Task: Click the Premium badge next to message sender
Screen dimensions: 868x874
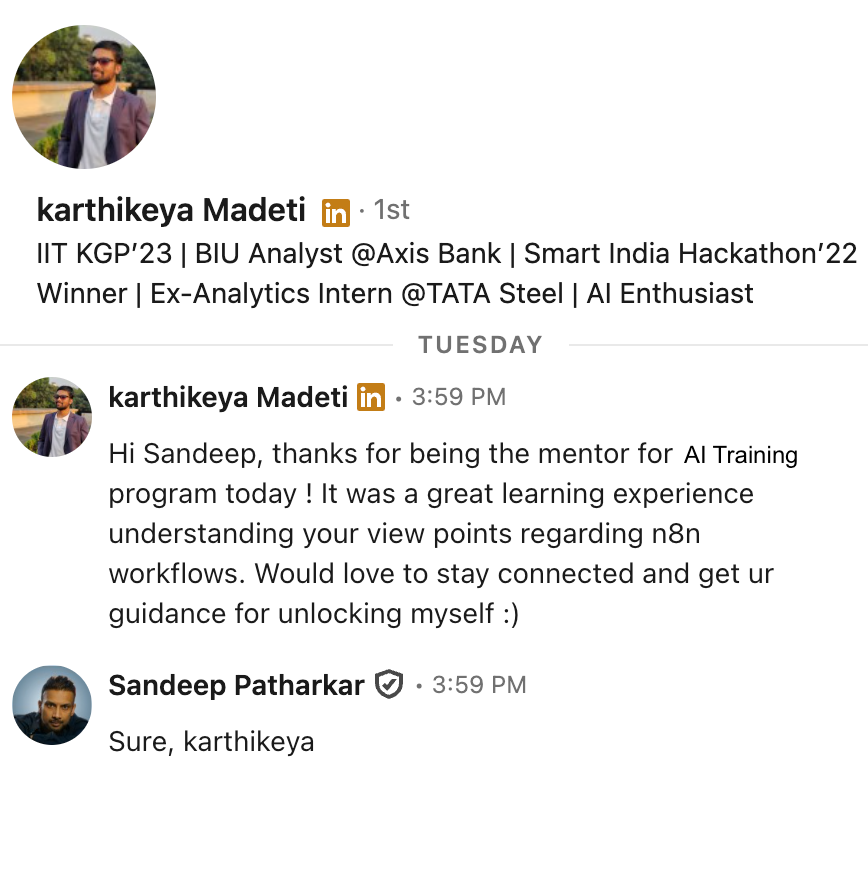Action: [x=371, y=397]
